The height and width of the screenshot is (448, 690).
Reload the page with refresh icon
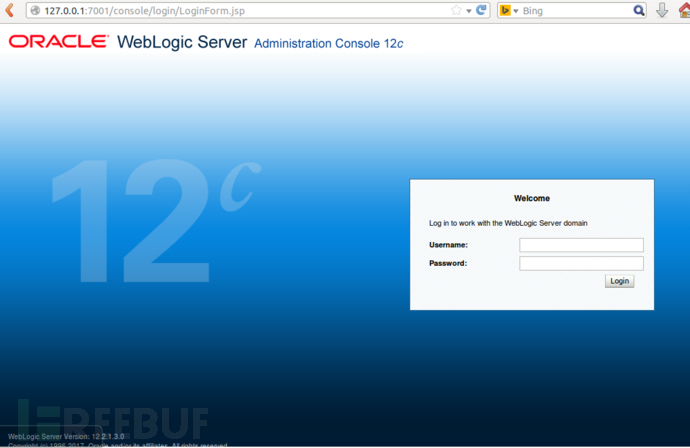click(481, 10)
